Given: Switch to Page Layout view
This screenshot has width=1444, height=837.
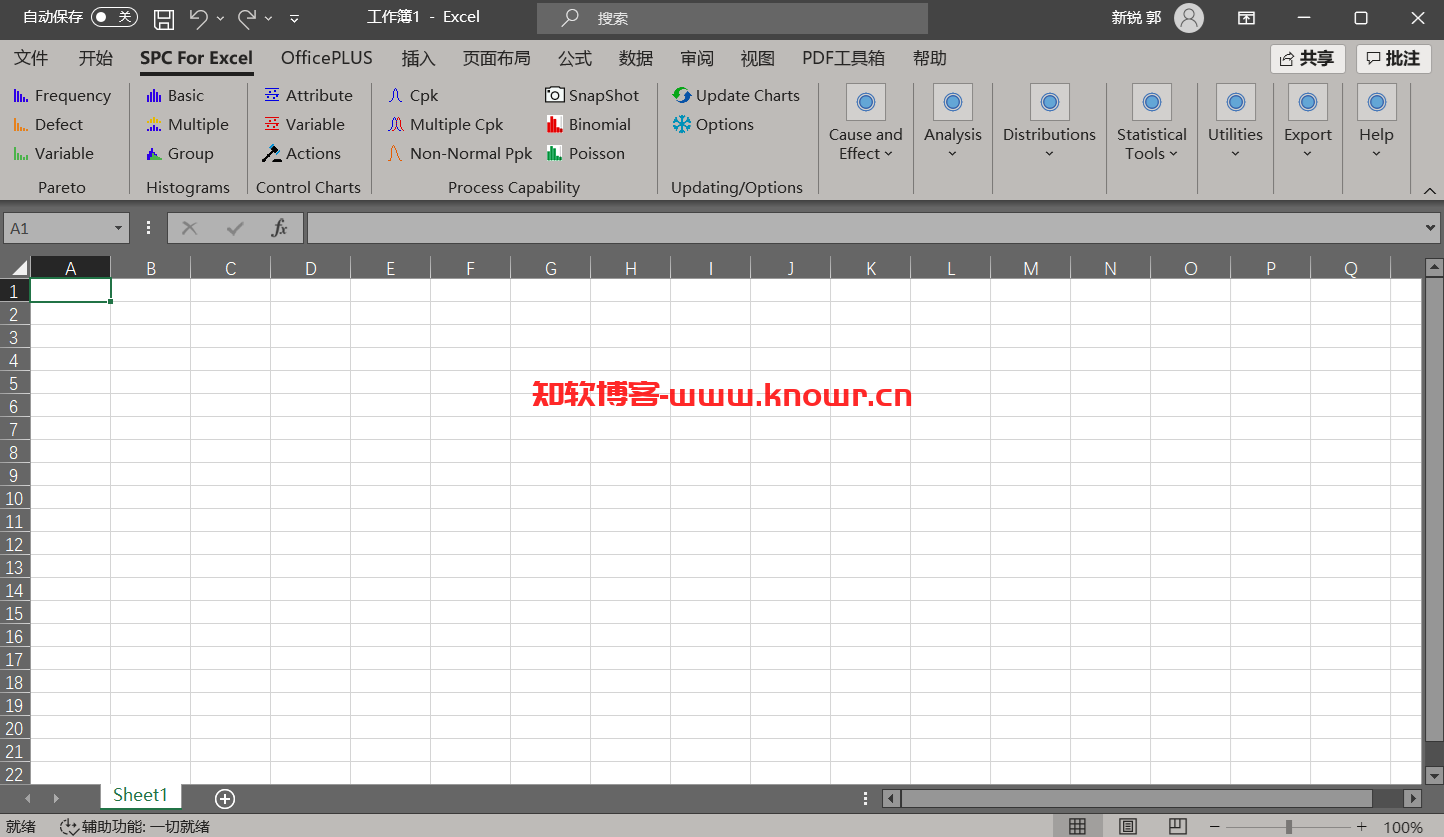Looking at the screenshot, I should (1128, 826).
